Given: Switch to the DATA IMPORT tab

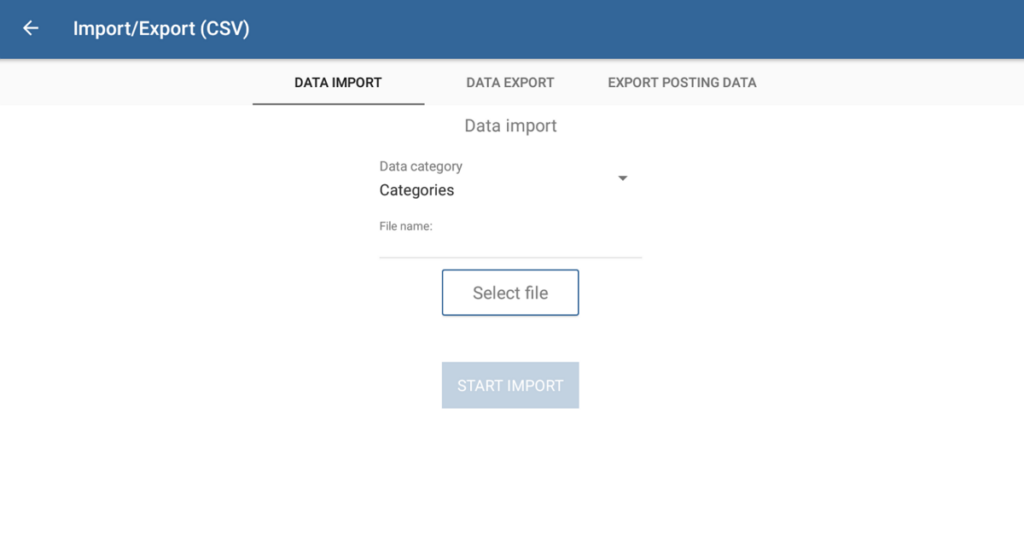Looking at the screenshot, I should 338,83.
